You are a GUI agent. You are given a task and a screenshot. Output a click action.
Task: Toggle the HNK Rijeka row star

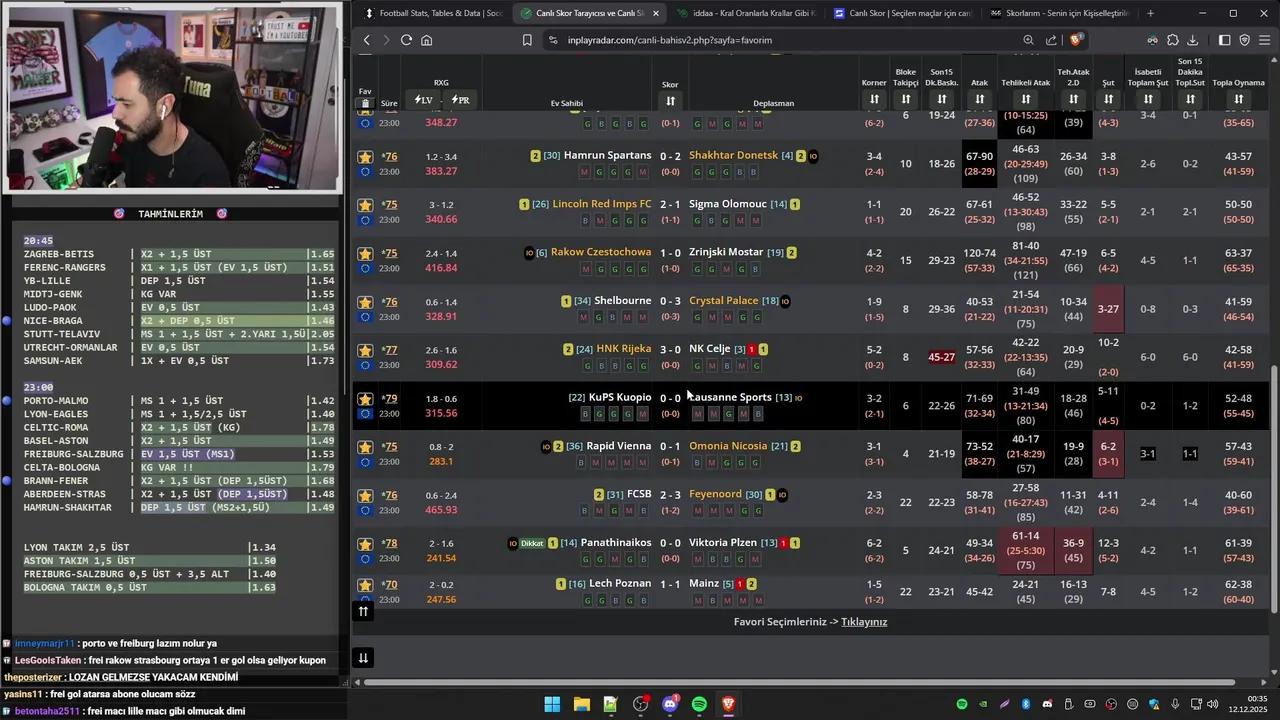pyautogui.click(x=365, y=350)
